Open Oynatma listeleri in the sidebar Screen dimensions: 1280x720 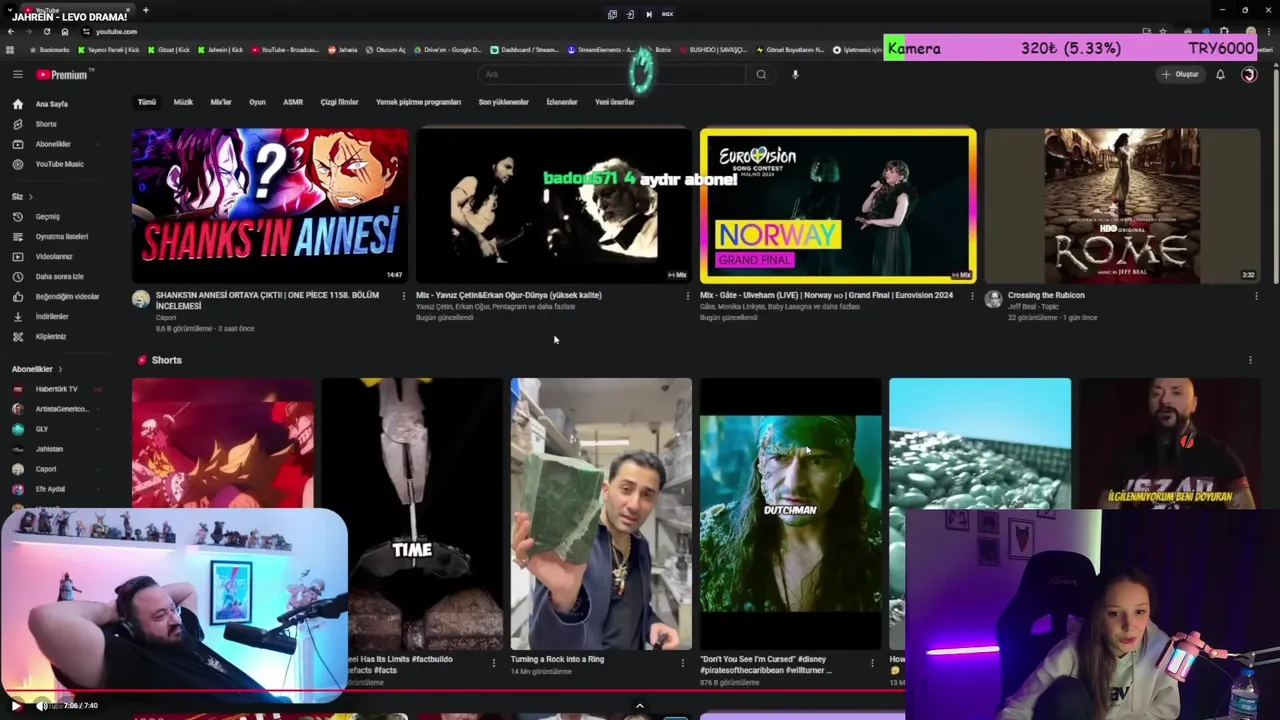coord(62,236)
